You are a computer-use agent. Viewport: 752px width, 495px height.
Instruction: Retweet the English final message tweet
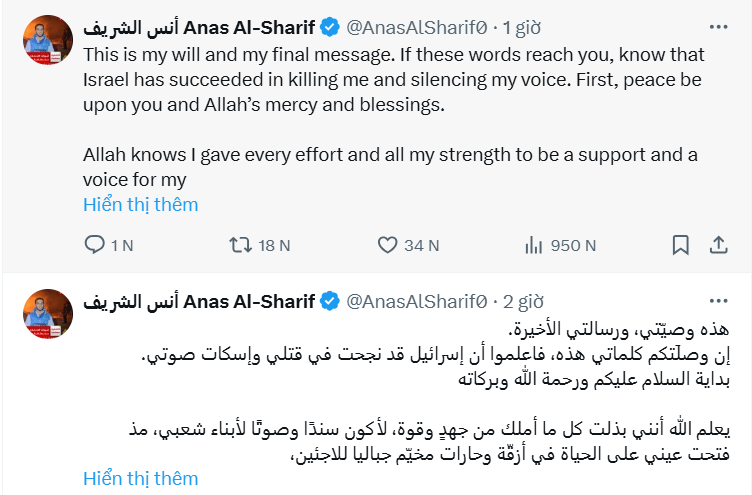click(242, 244)
